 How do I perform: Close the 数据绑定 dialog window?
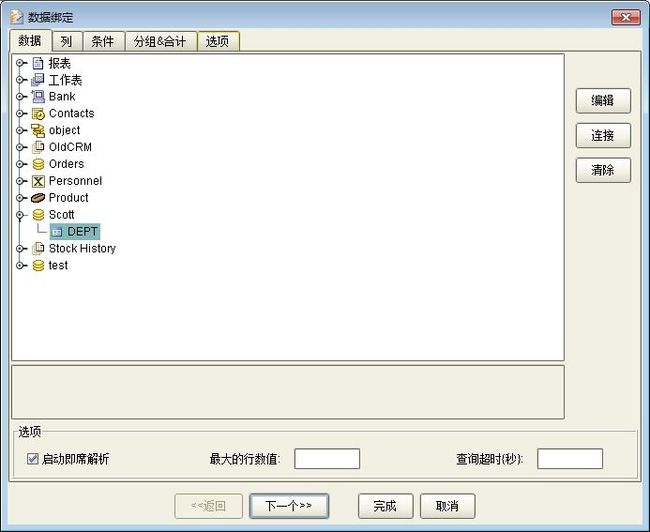(626, 17)
